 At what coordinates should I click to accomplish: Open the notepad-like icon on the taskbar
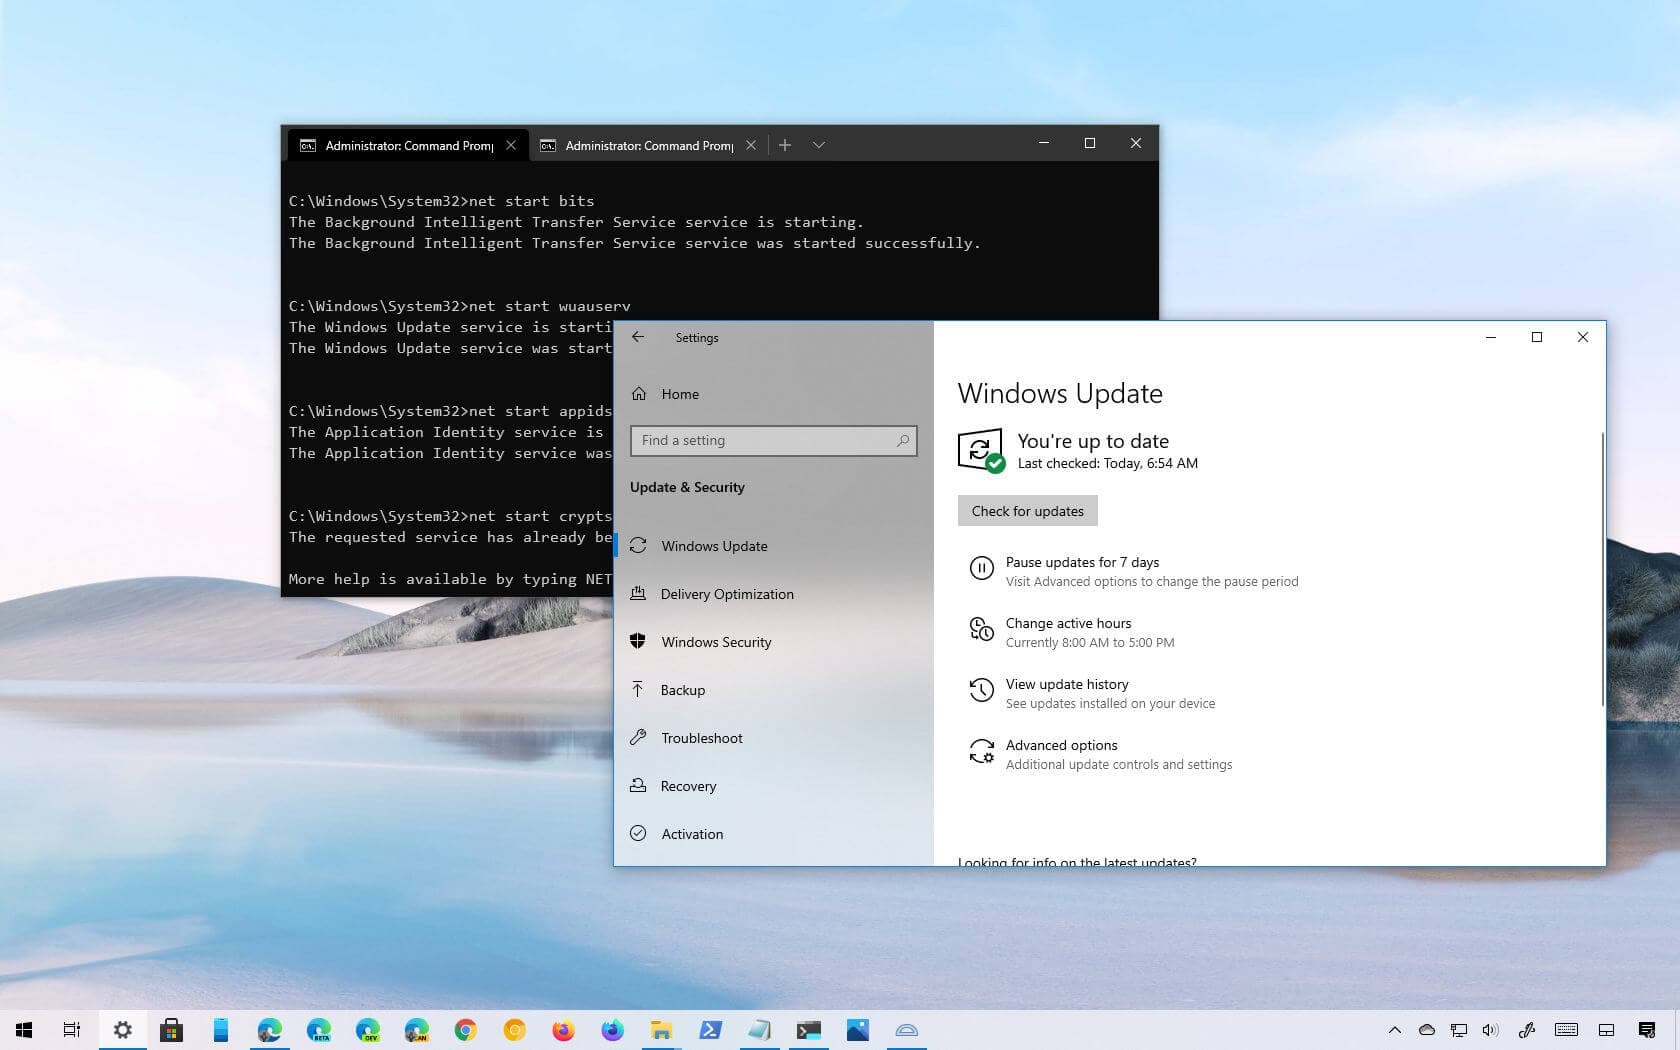[x=759, y=1030]
